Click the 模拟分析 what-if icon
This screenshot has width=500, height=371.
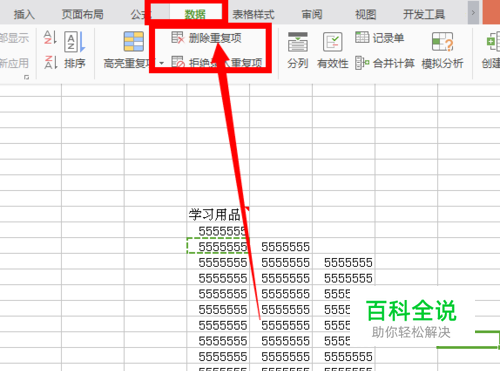(443, 42)
